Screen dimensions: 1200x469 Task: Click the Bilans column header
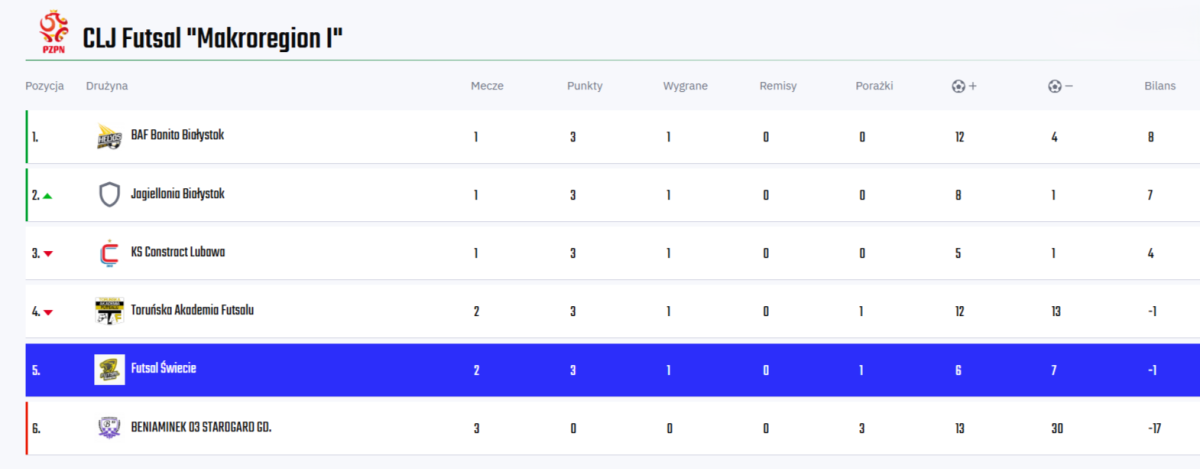[1160, 86]
